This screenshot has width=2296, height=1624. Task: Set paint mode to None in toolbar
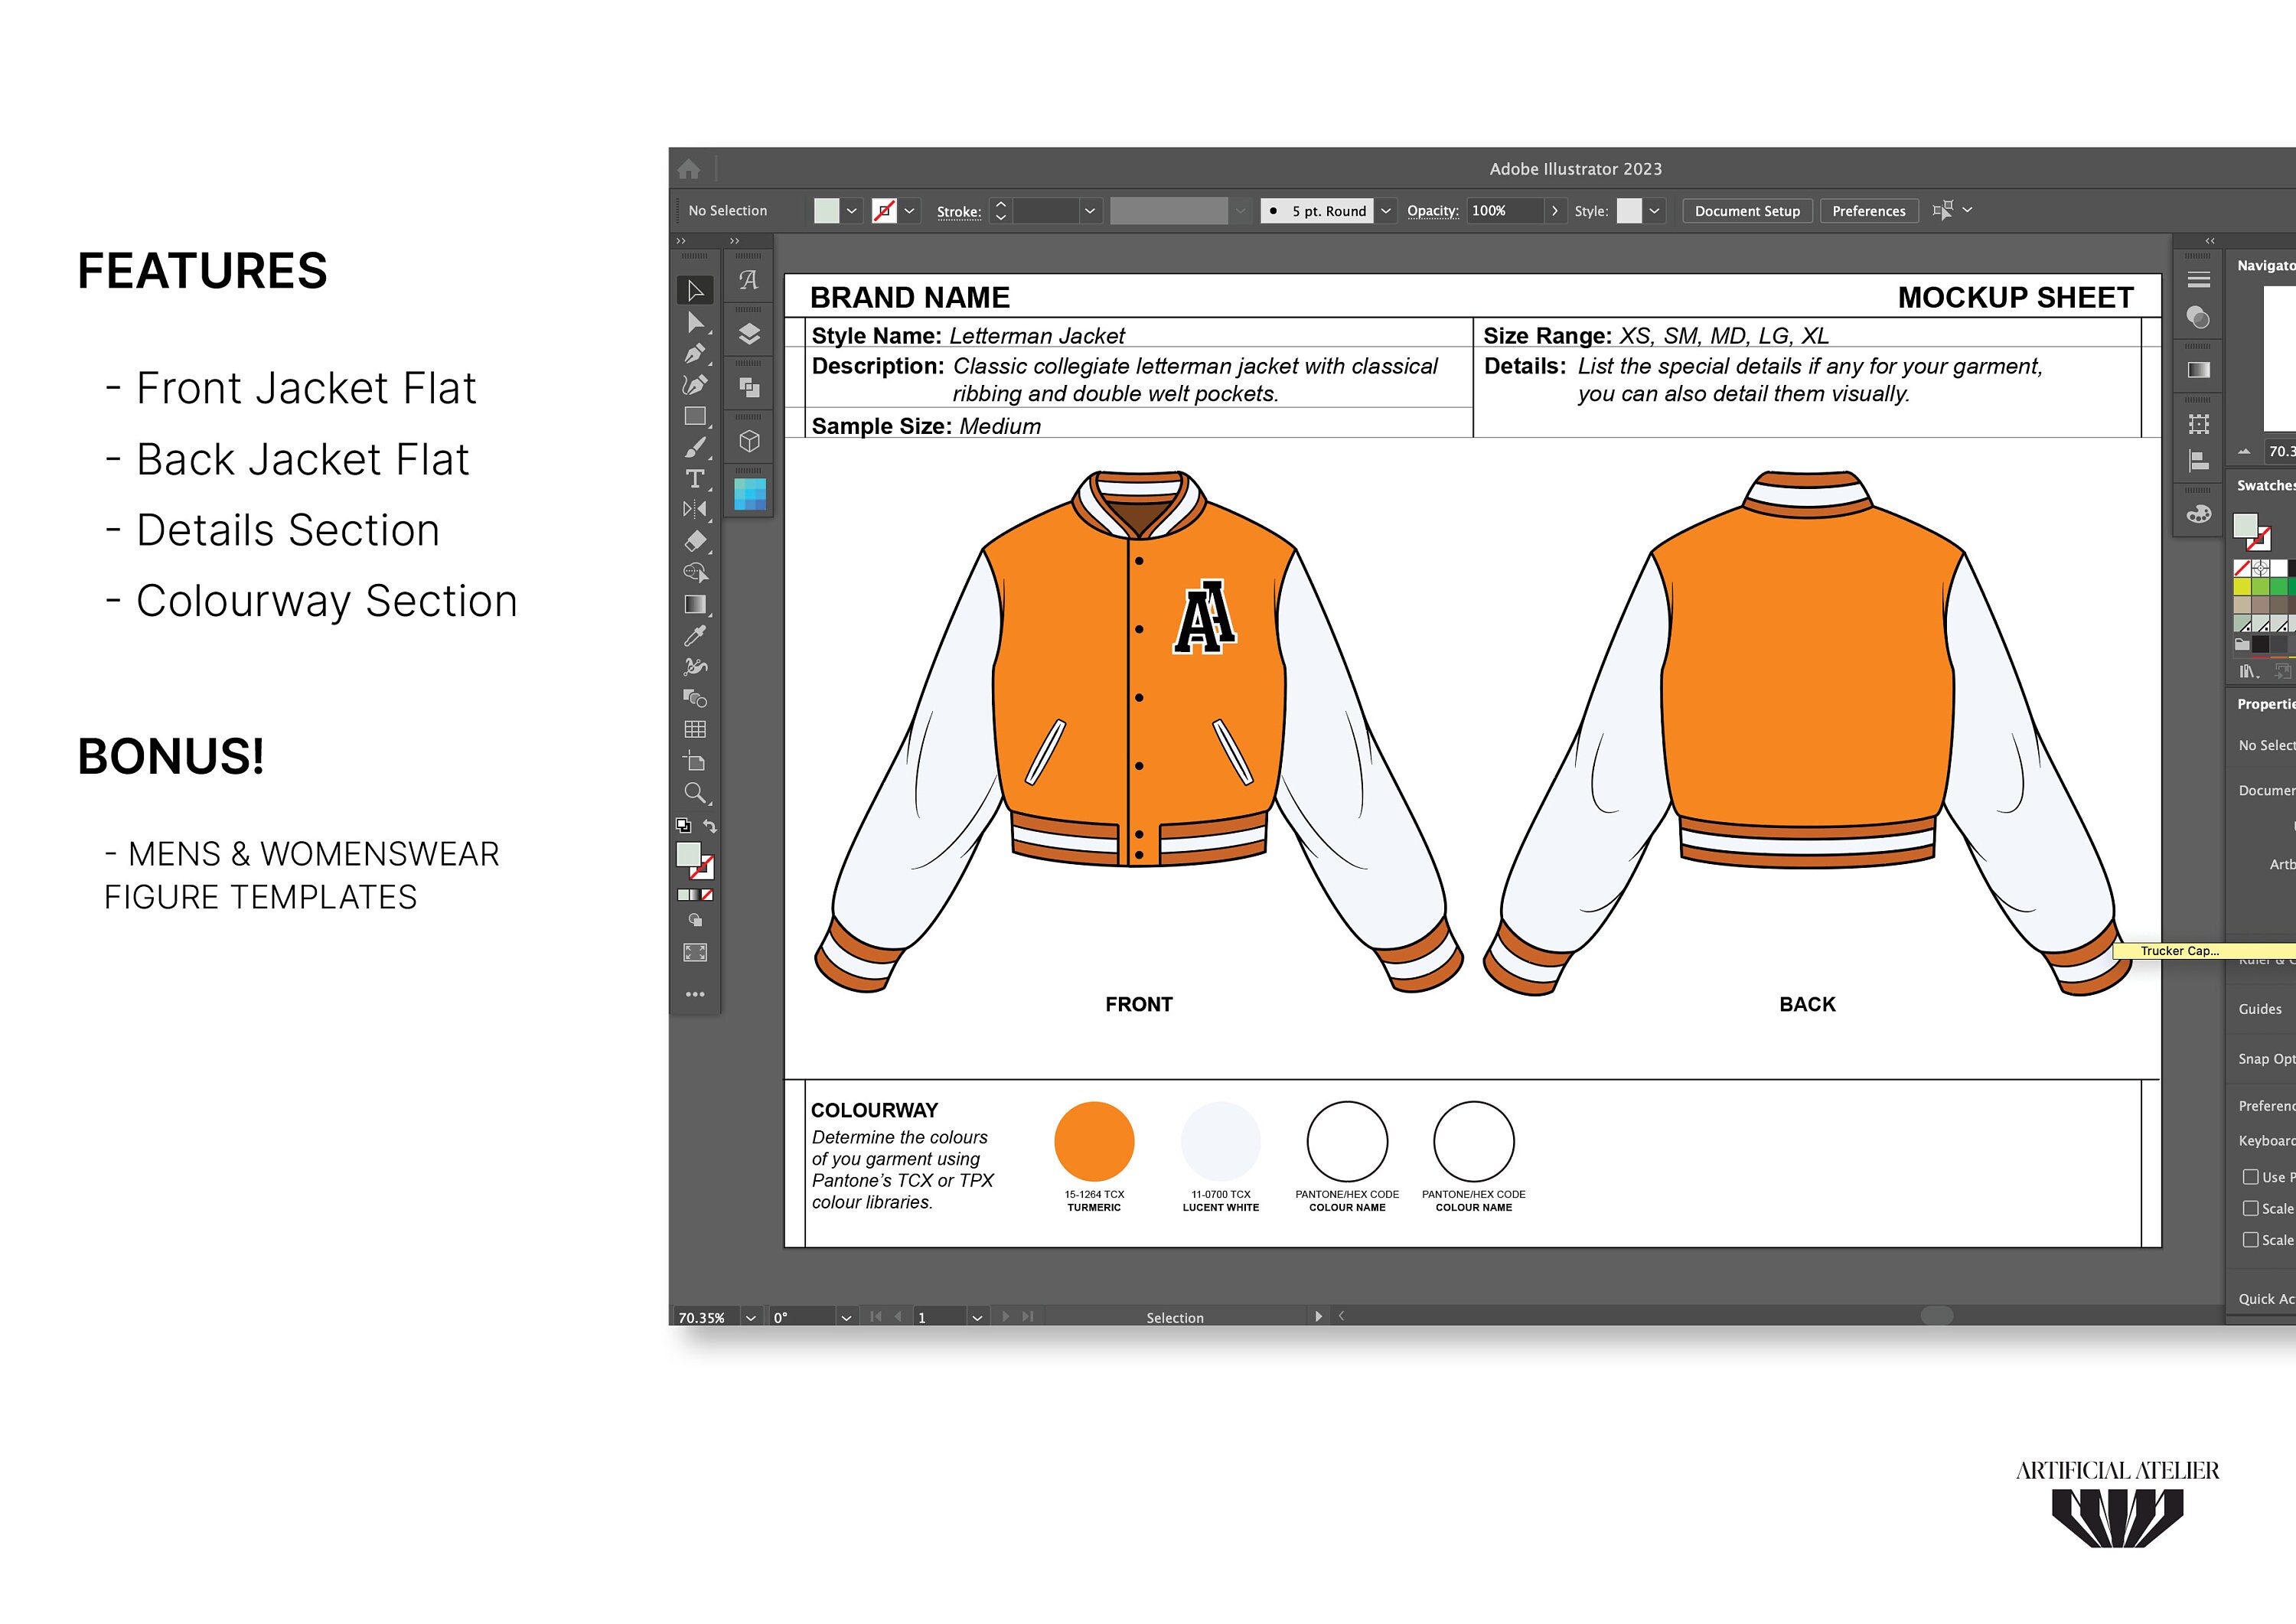tap(707, 895)
